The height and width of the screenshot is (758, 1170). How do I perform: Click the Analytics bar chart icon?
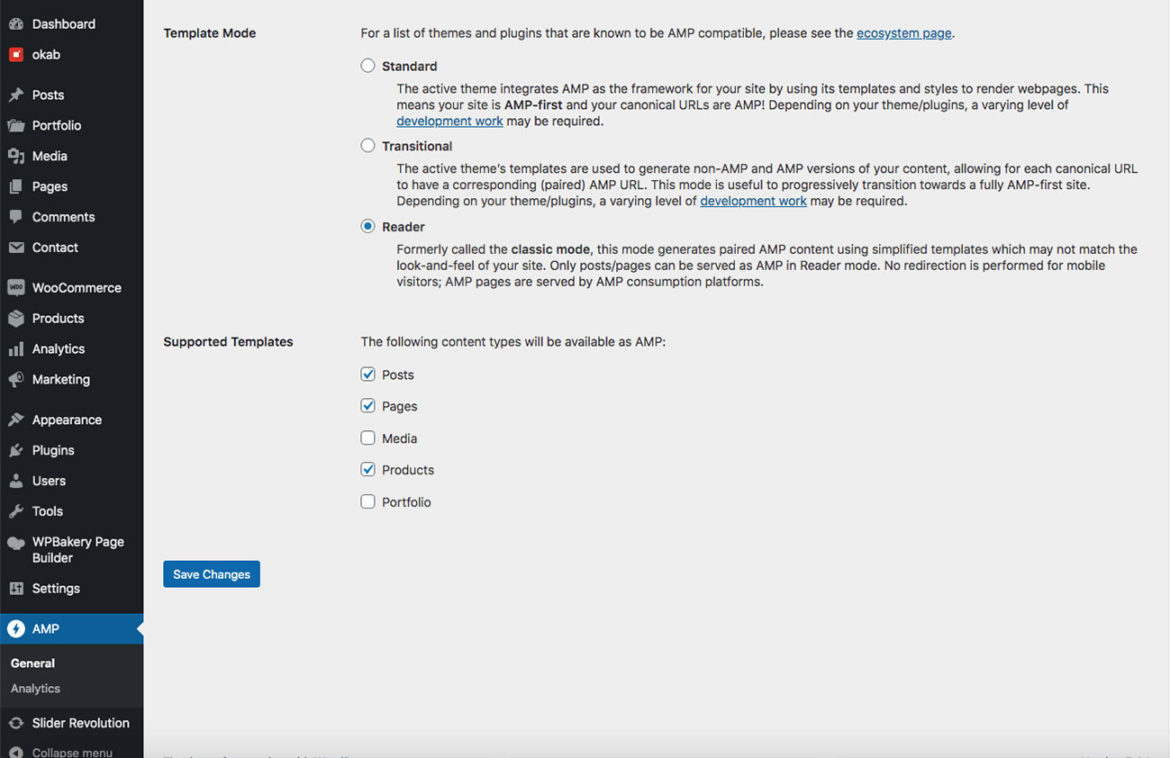16,349
